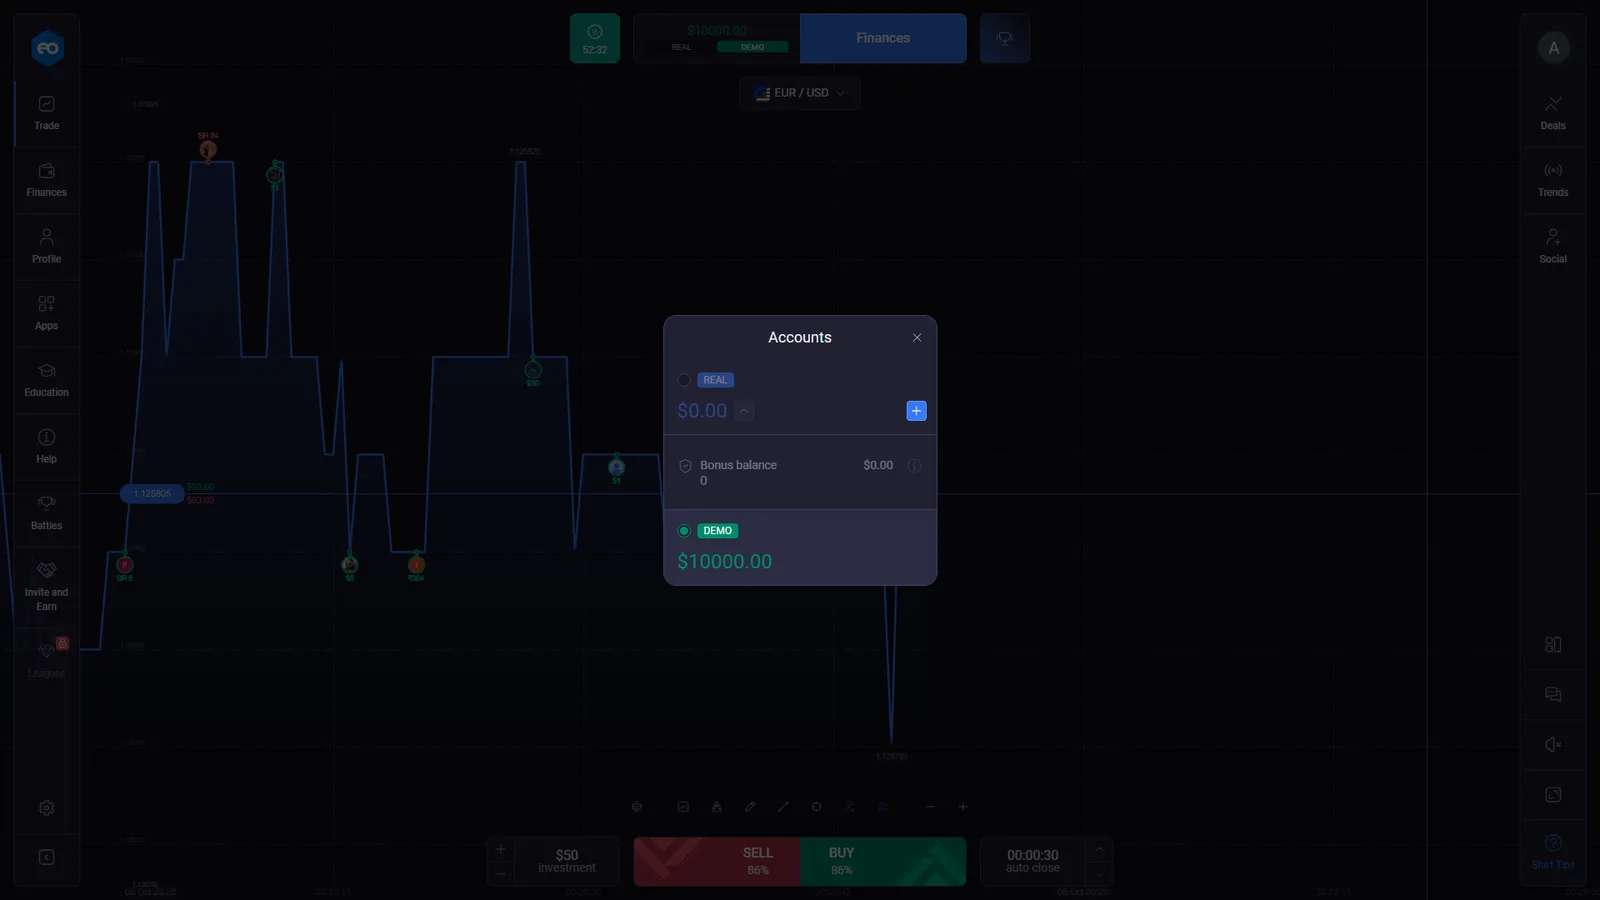
Task: Open the Deals panel
Action: point(1553,113)
